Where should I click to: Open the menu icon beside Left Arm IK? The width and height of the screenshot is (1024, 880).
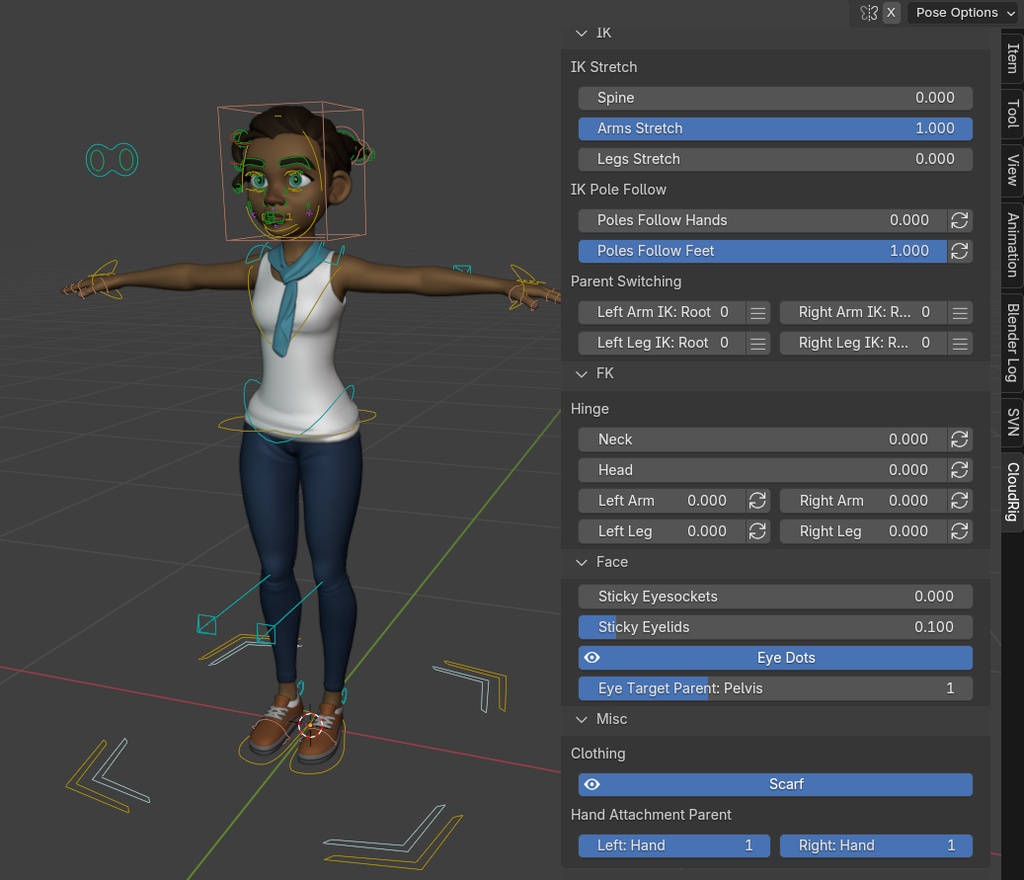pos(758,313)
